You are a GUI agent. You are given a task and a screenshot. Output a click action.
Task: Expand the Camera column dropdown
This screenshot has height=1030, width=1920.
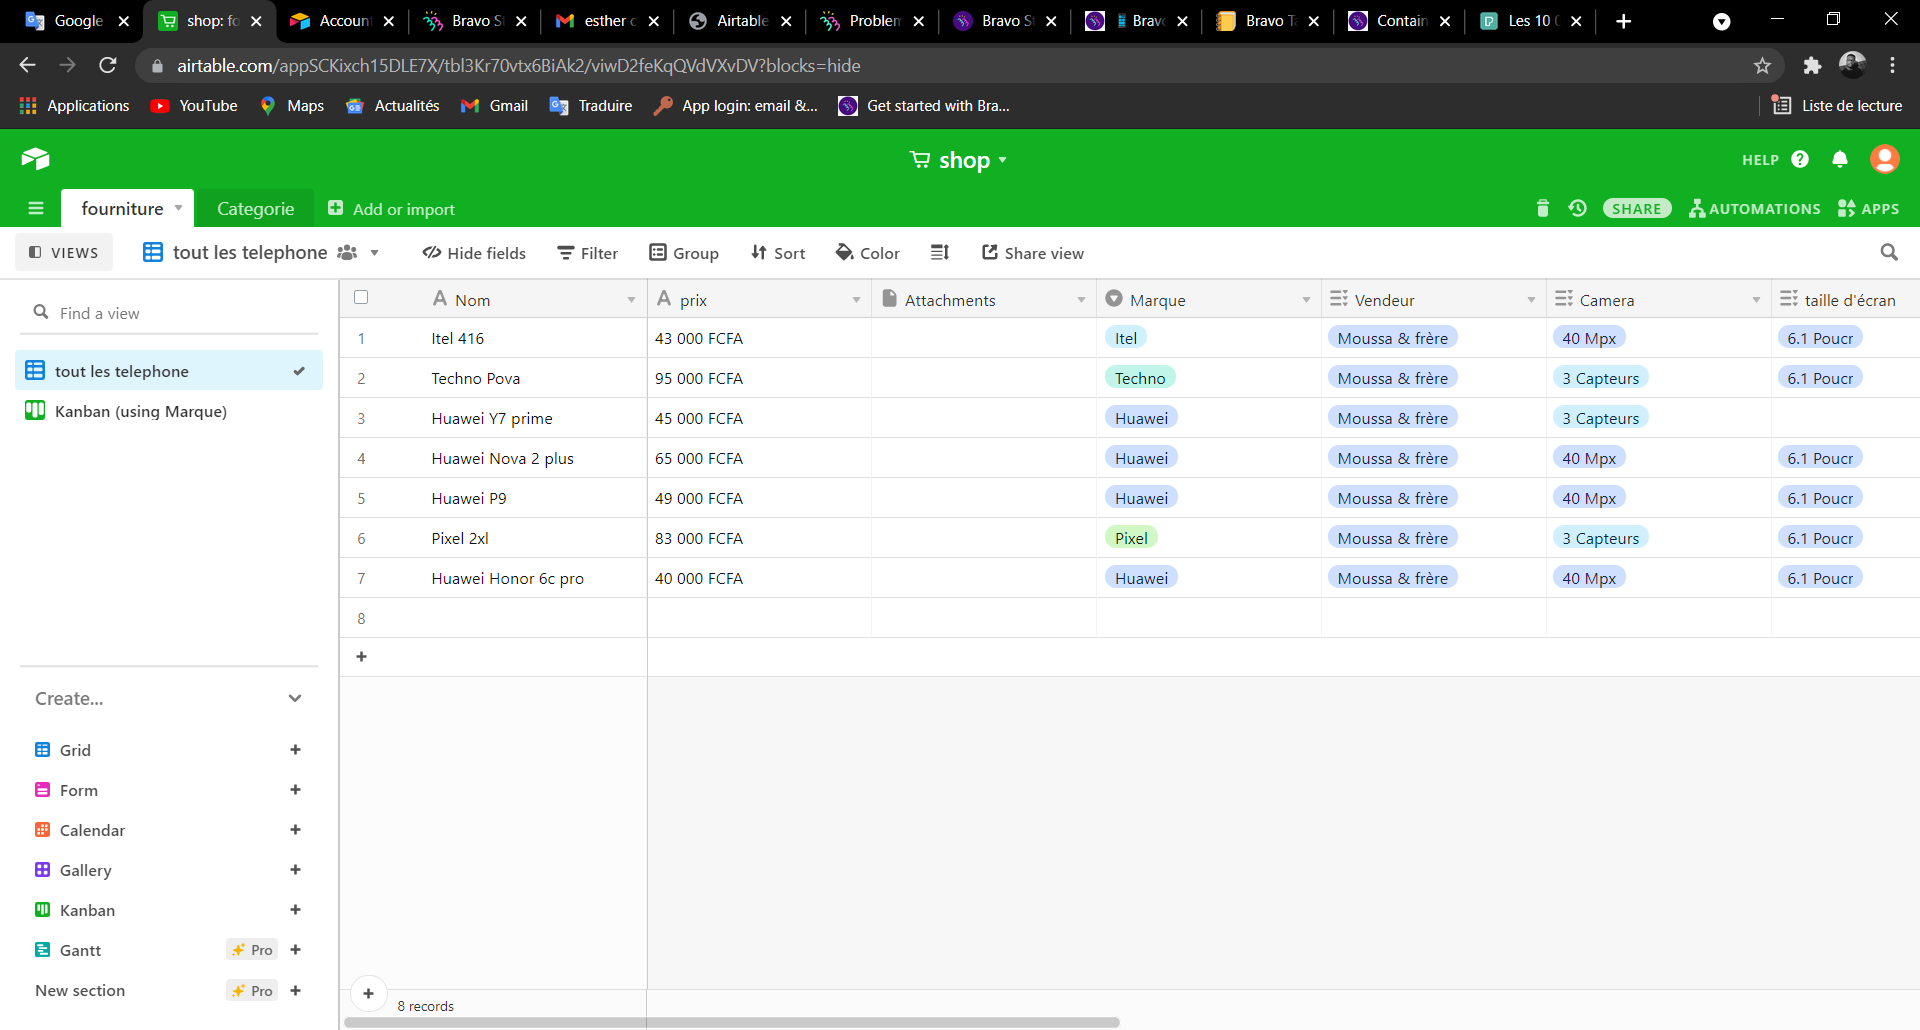pyautogui.click(x=1756, y=300)
